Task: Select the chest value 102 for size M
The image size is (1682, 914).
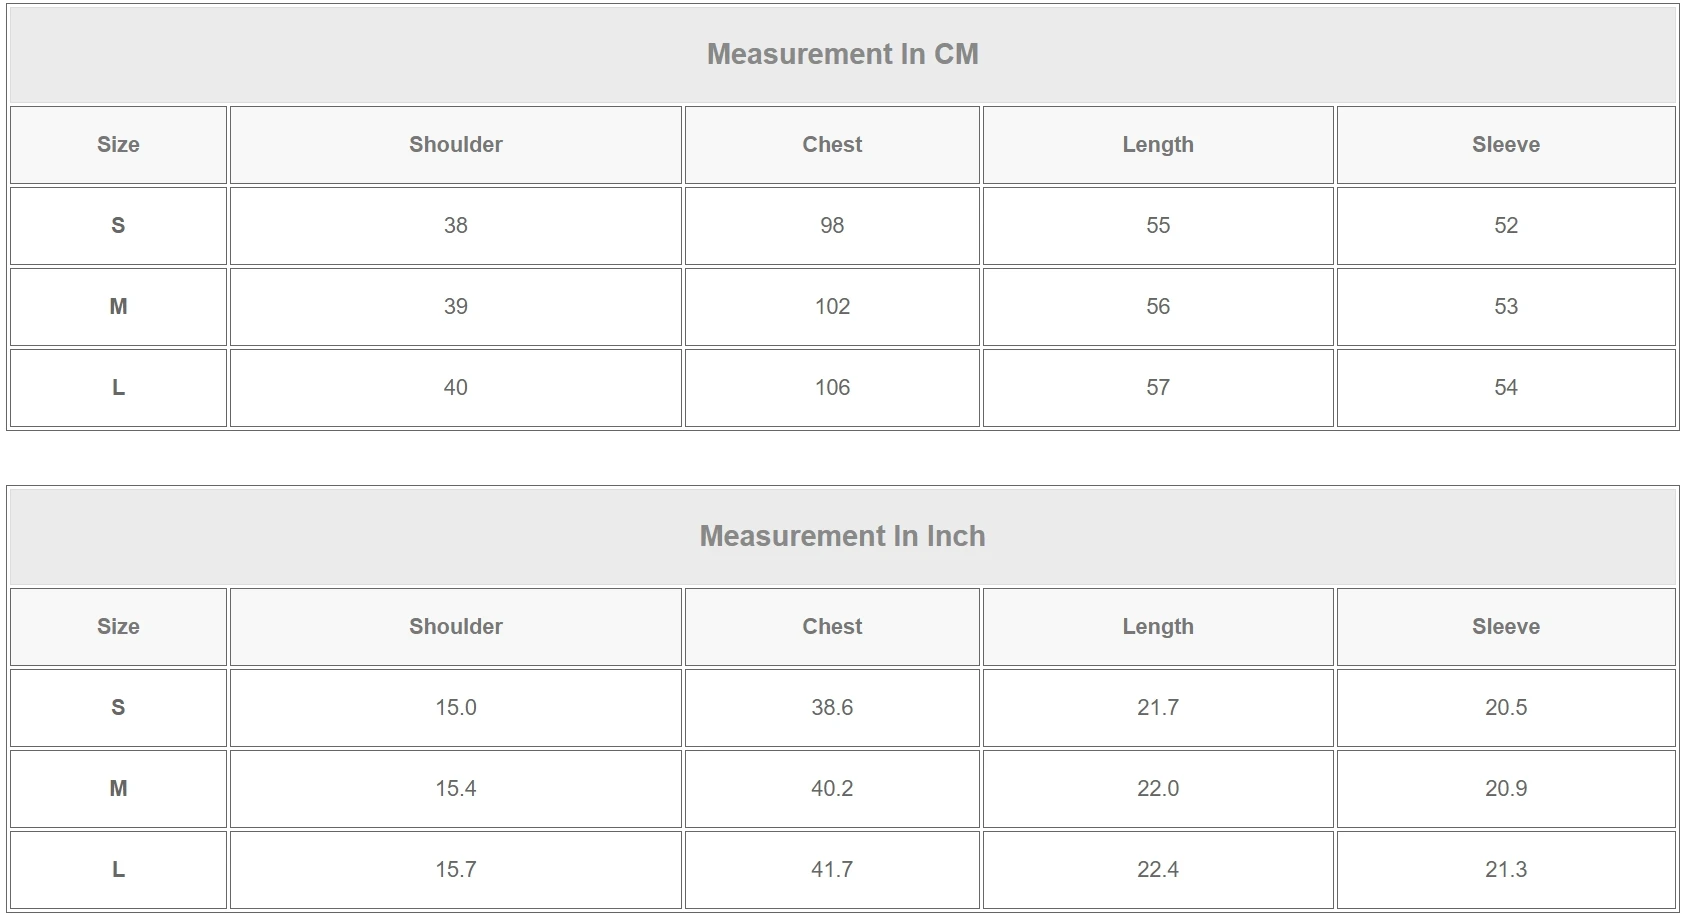Action: pyautogui.click(x=832, y=307)
